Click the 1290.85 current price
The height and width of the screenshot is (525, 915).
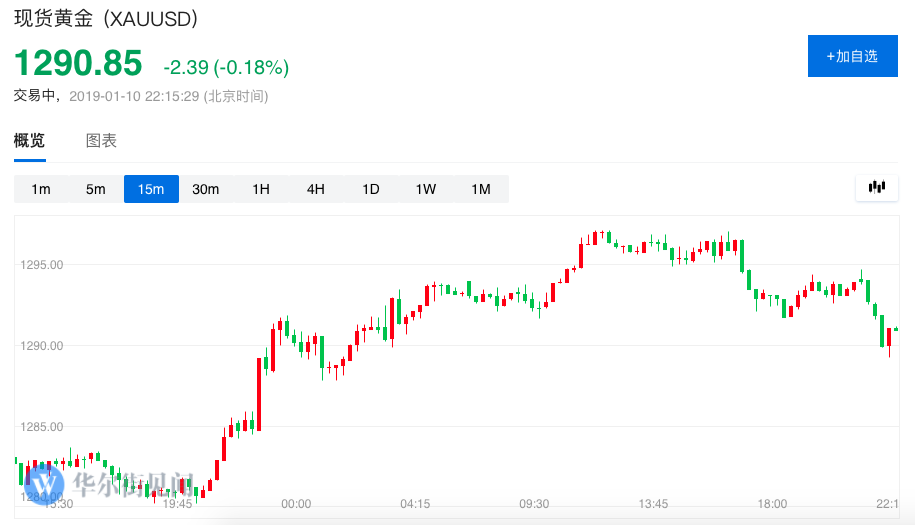pyautogui.click(x=79, y=64)
